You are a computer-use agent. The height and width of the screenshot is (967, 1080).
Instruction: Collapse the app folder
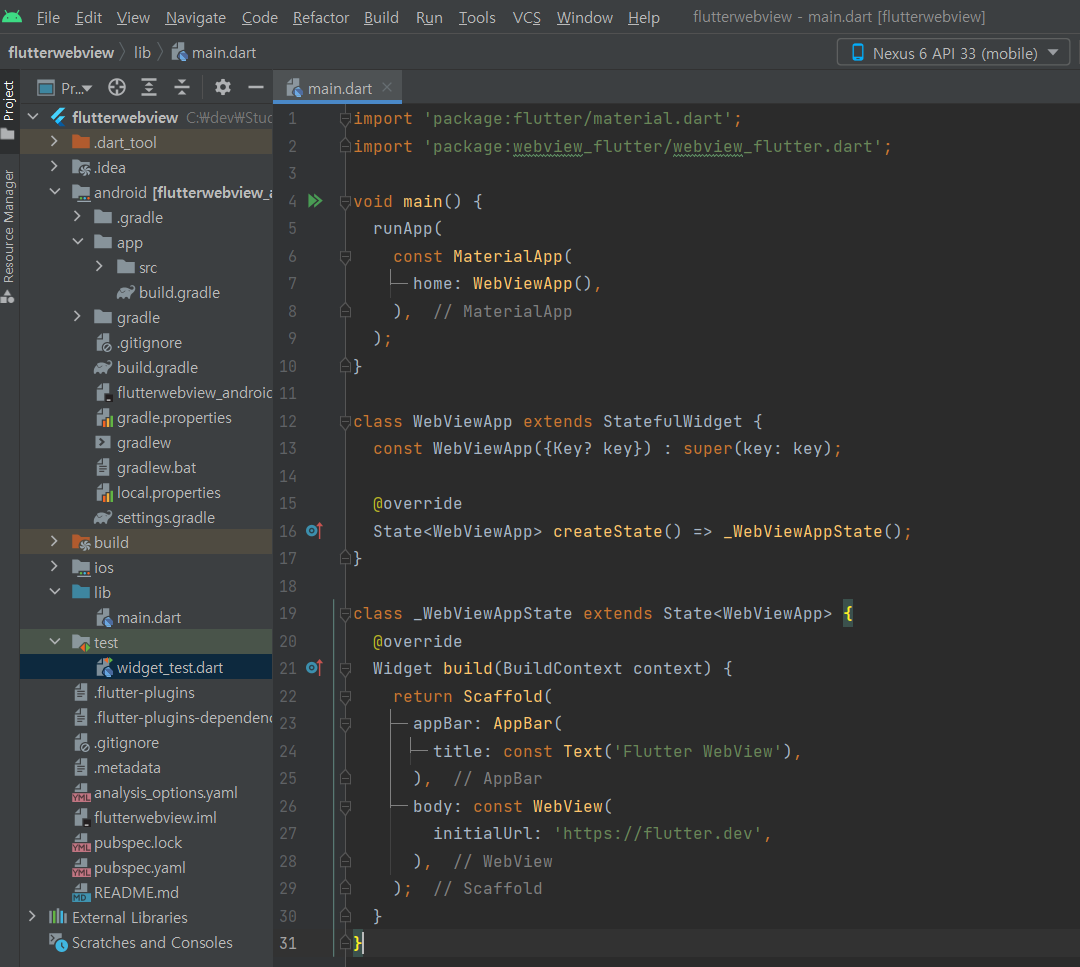click(x=77, y=242)
